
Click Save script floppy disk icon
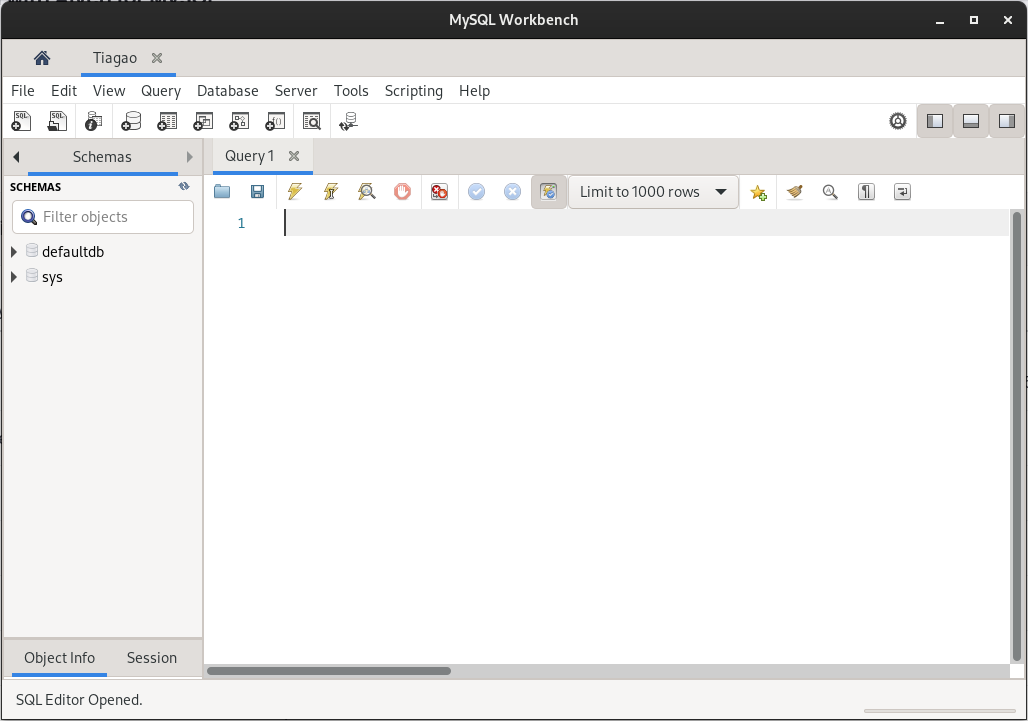[x=257, y=192]
